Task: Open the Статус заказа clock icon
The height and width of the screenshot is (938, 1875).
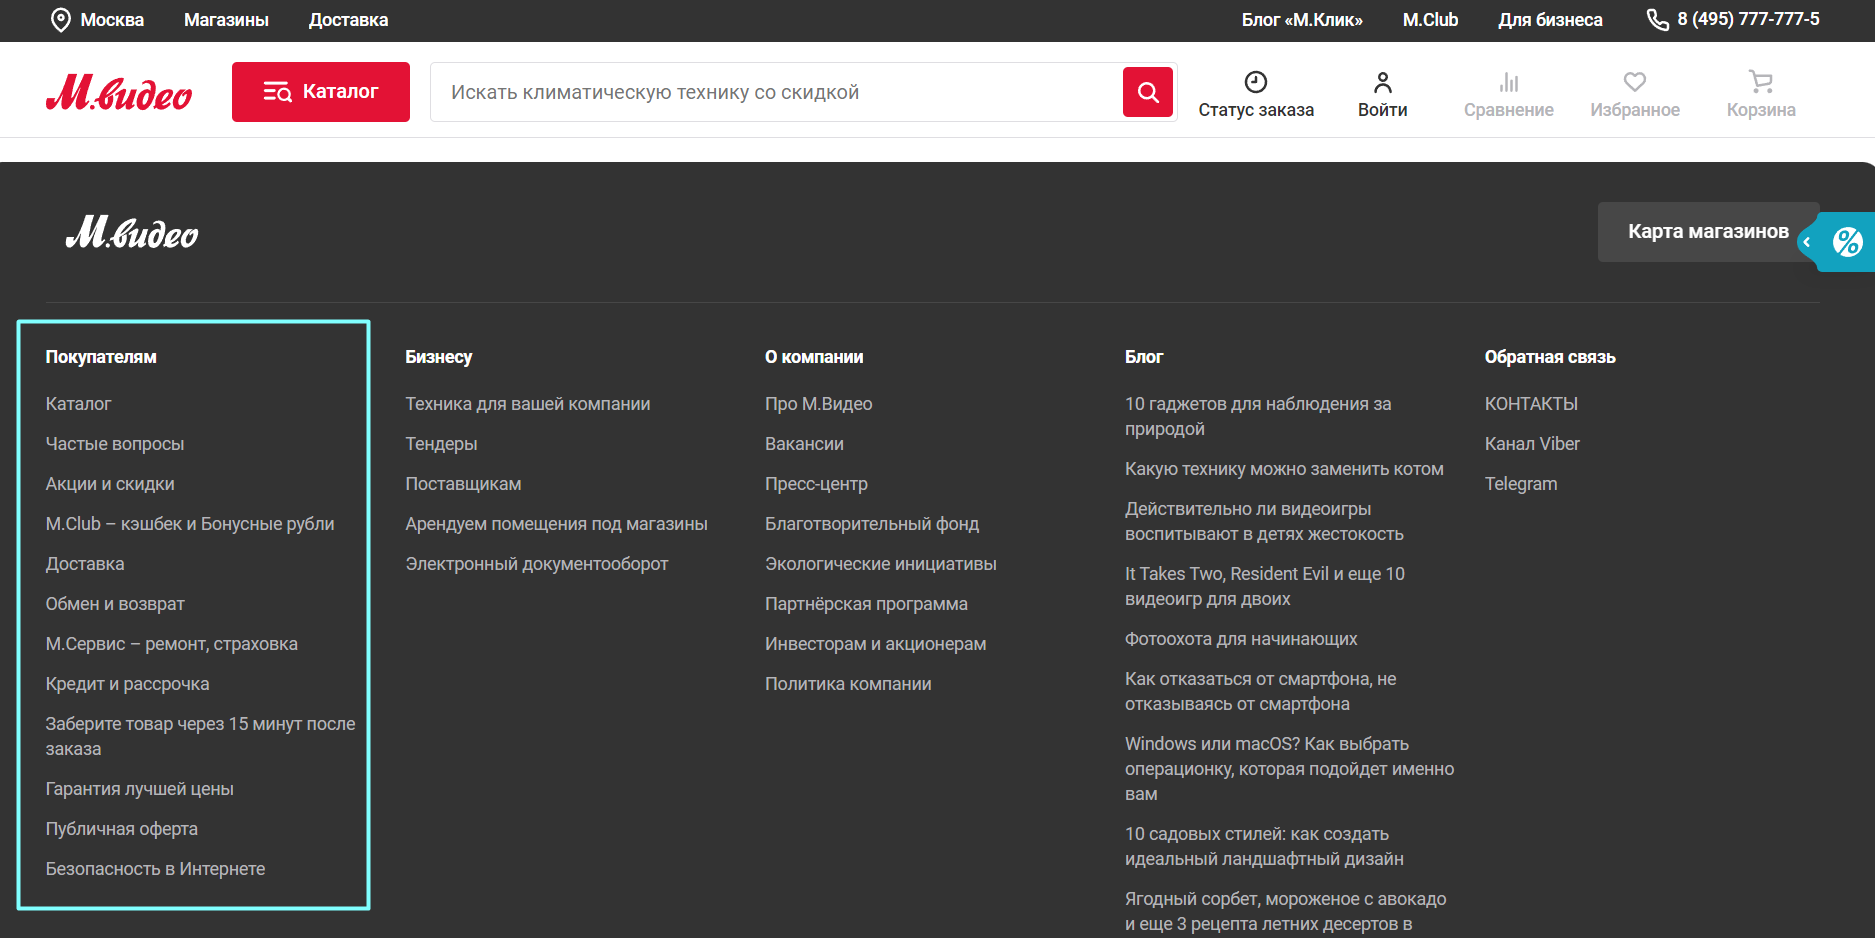Action: tap(1256, 82)
